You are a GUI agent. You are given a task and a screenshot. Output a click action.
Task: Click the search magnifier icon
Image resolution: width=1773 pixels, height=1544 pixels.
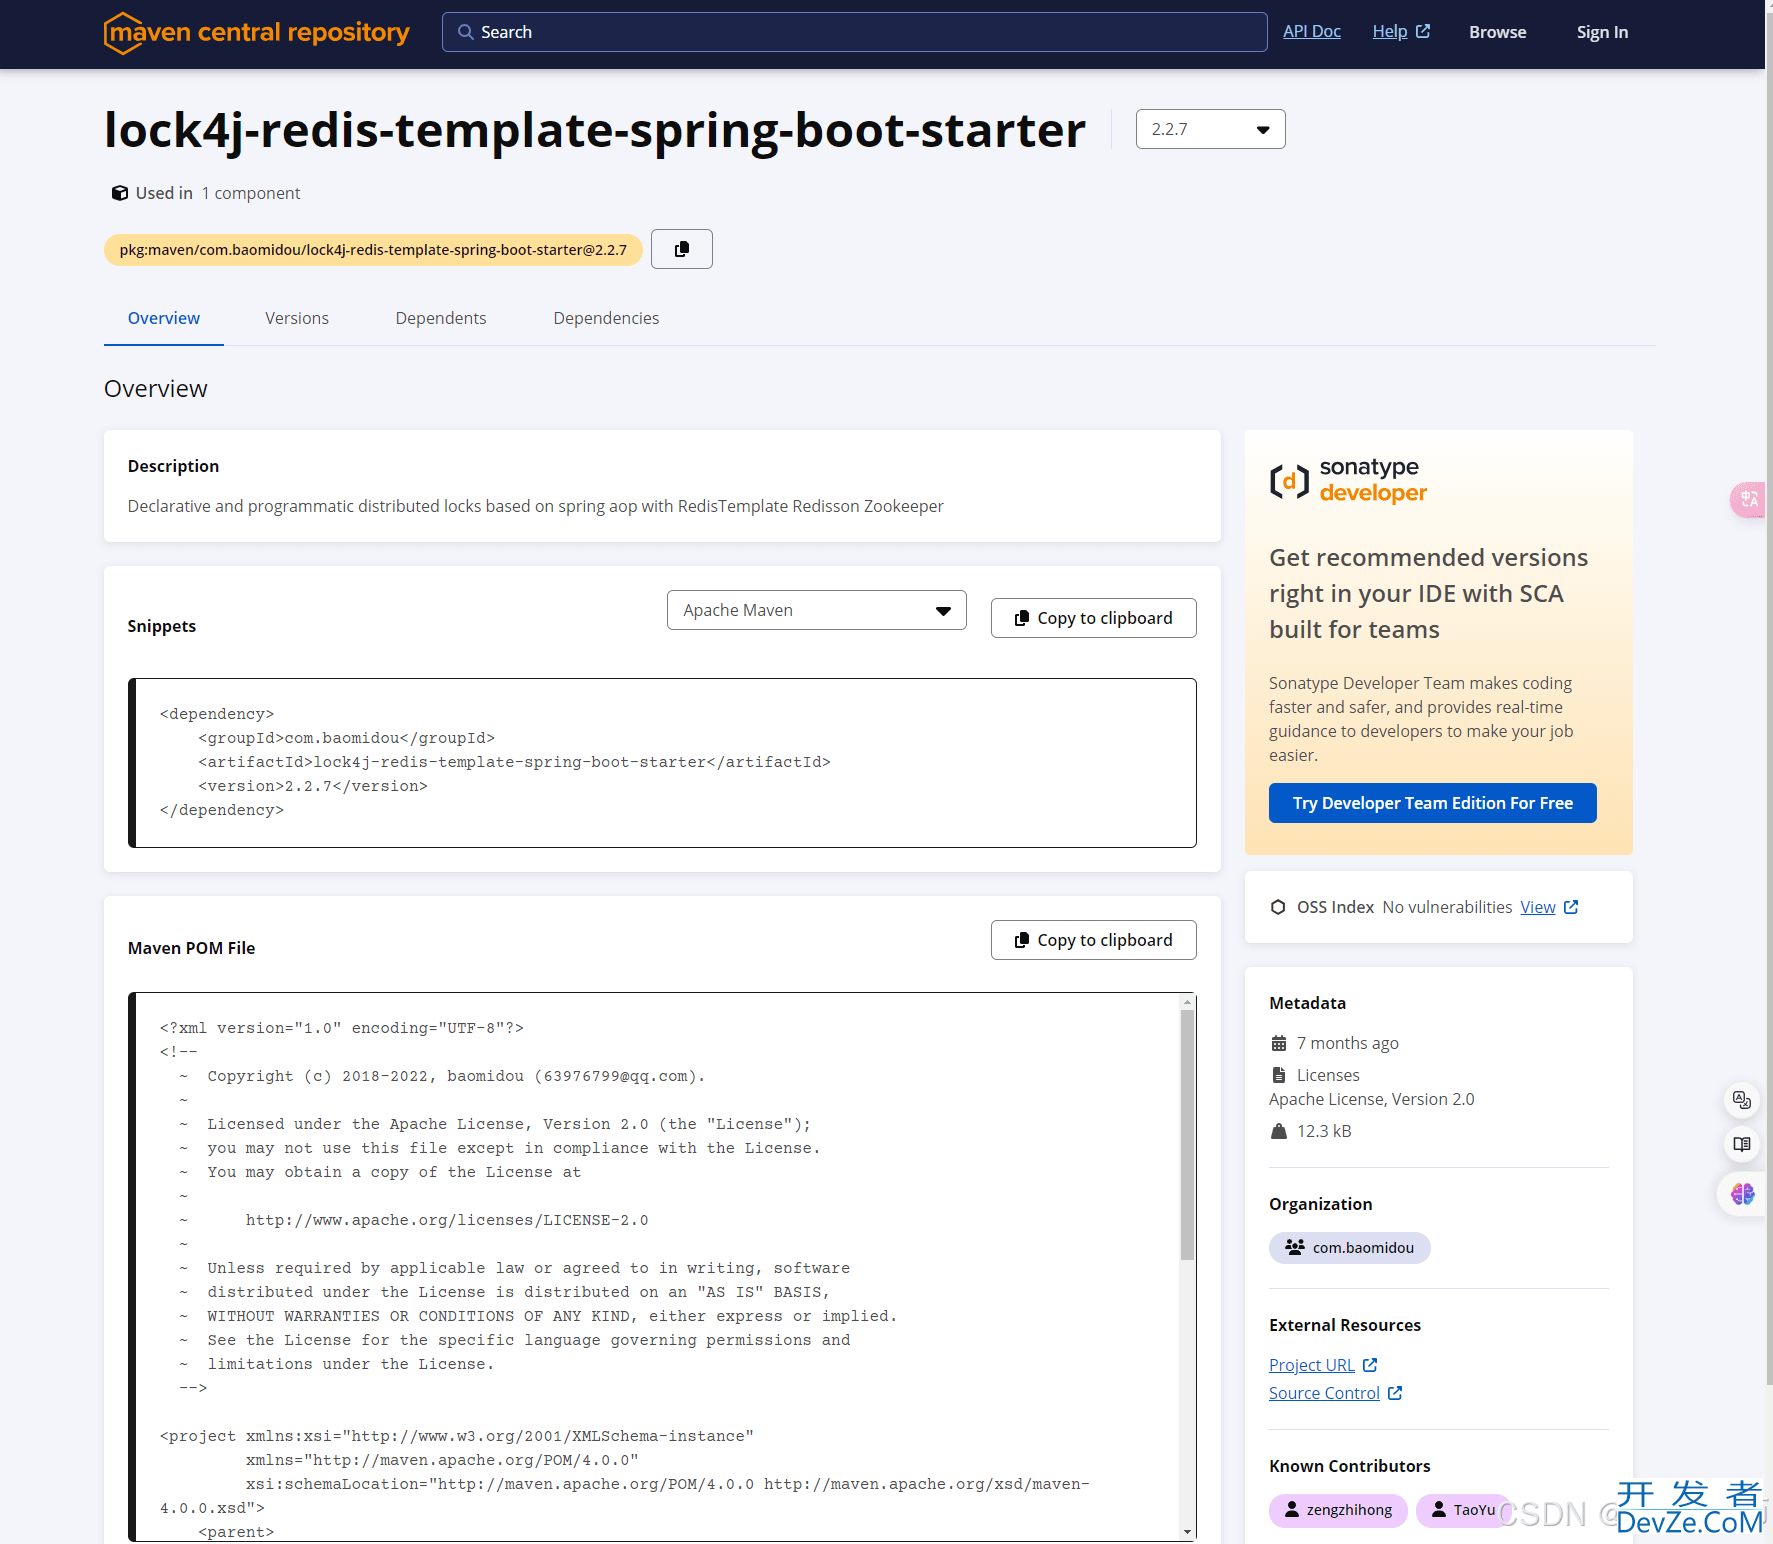tap(465, 32)
